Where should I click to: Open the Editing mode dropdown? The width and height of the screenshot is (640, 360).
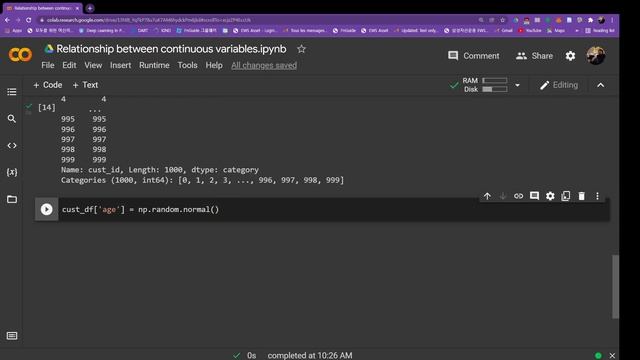pyautogui.click(x=559, y=85)
